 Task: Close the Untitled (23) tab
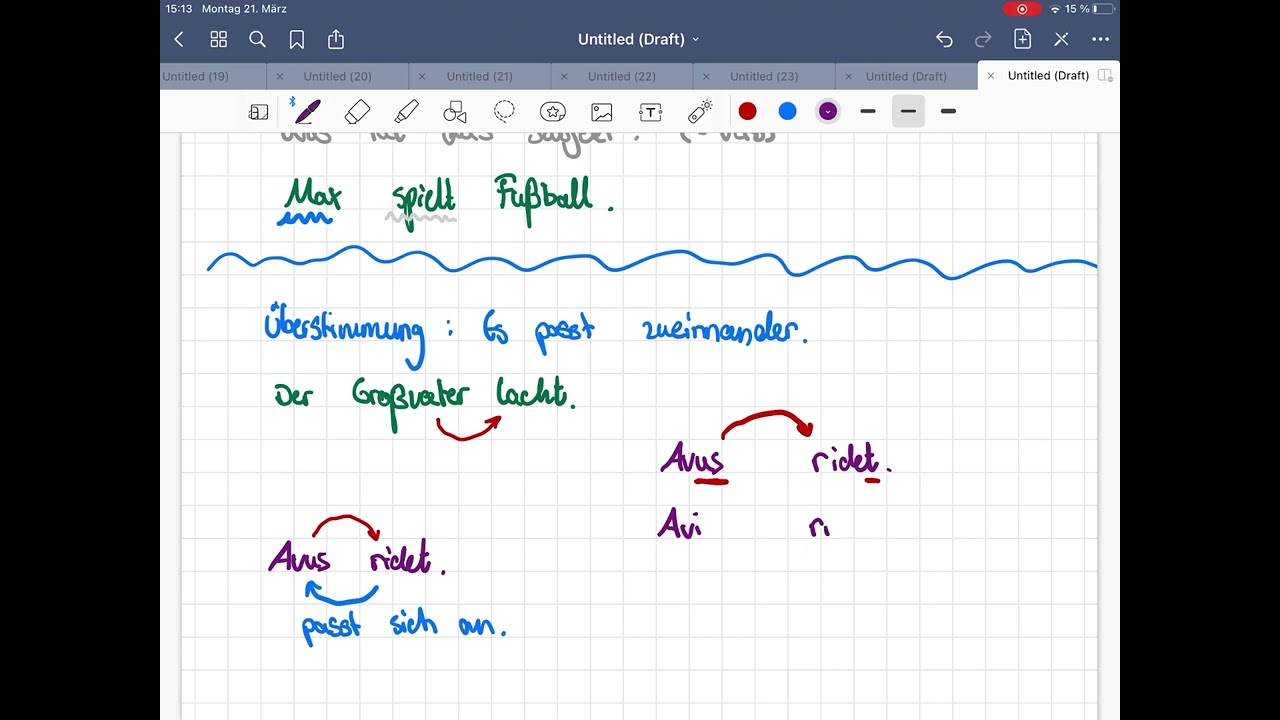click(x=706, y=76)
